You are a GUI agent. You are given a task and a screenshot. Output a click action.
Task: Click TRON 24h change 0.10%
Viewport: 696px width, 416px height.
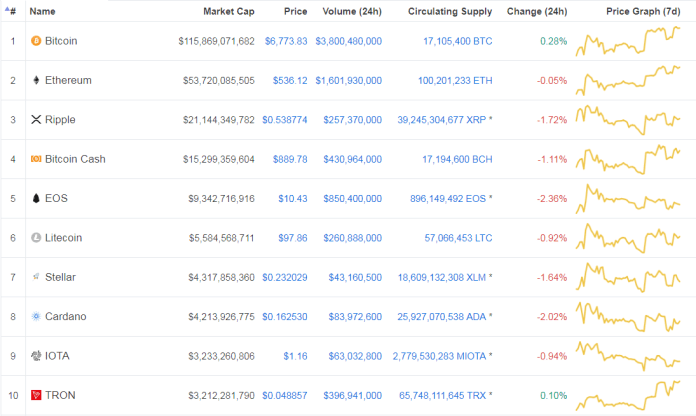click(554, 396)
